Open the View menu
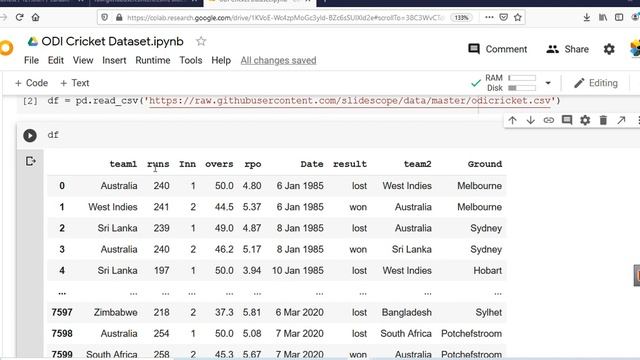 point(83,60)
